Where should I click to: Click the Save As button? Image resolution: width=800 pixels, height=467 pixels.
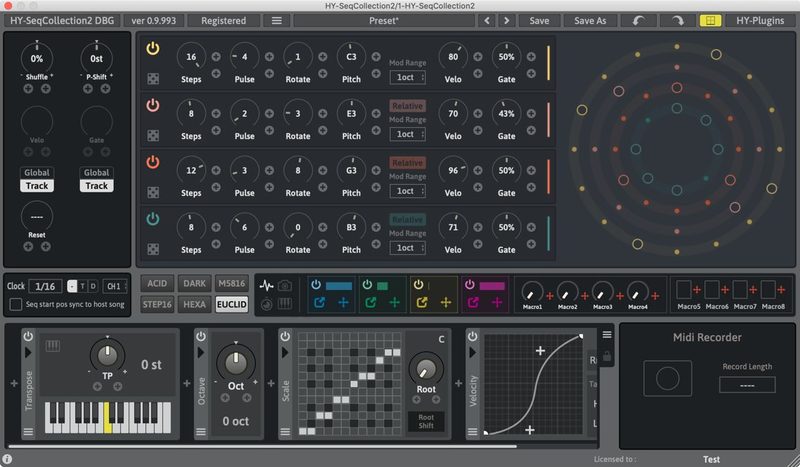tap(588, 20)
